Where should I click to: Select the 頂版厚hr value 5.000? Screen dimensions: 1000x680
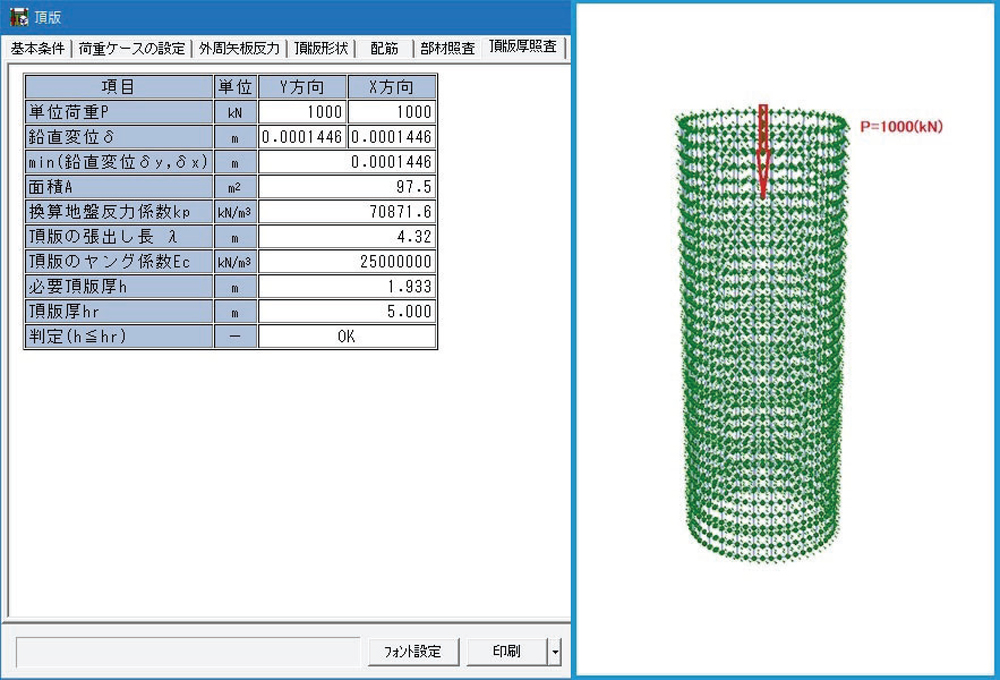pyautogui.click(x=348, y=311)
